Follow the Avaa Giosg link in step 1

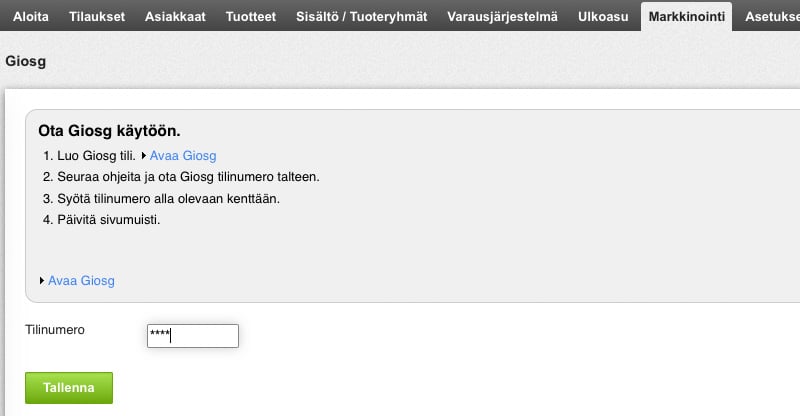[x=183, y=156]
